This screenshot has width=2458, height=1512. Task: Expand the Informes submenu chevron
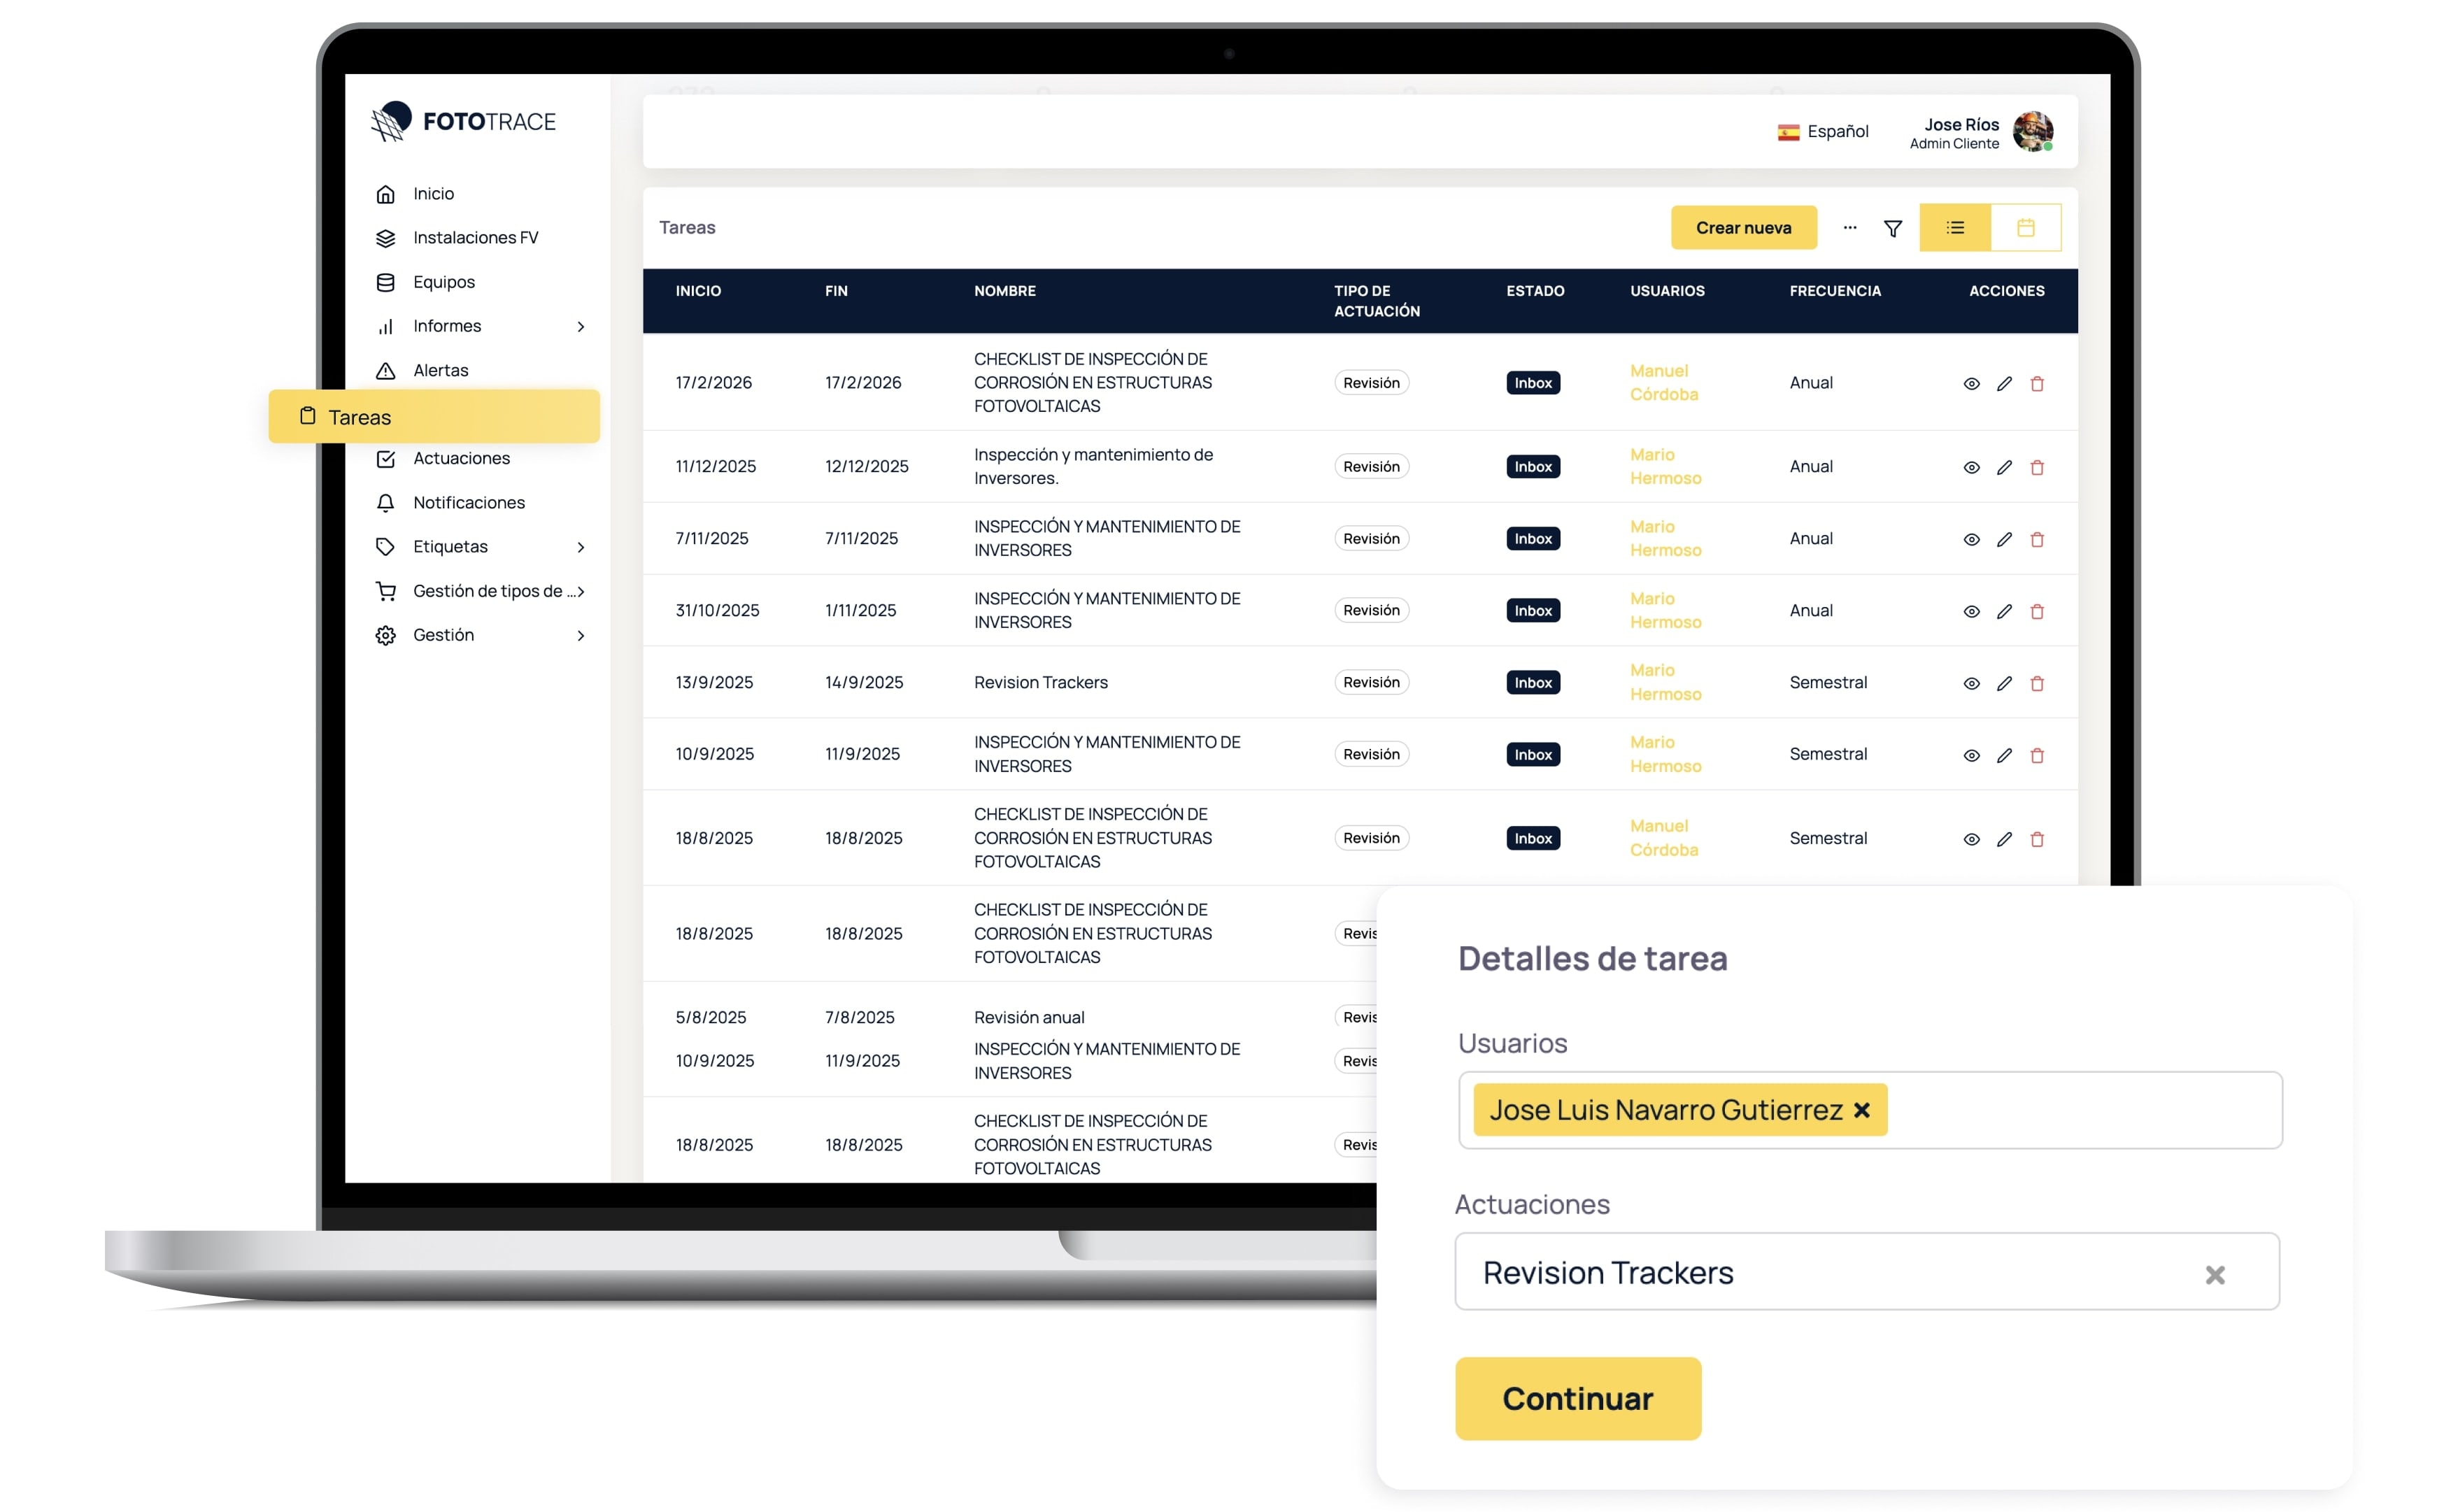pyautogui.click(x=580, y=327)
